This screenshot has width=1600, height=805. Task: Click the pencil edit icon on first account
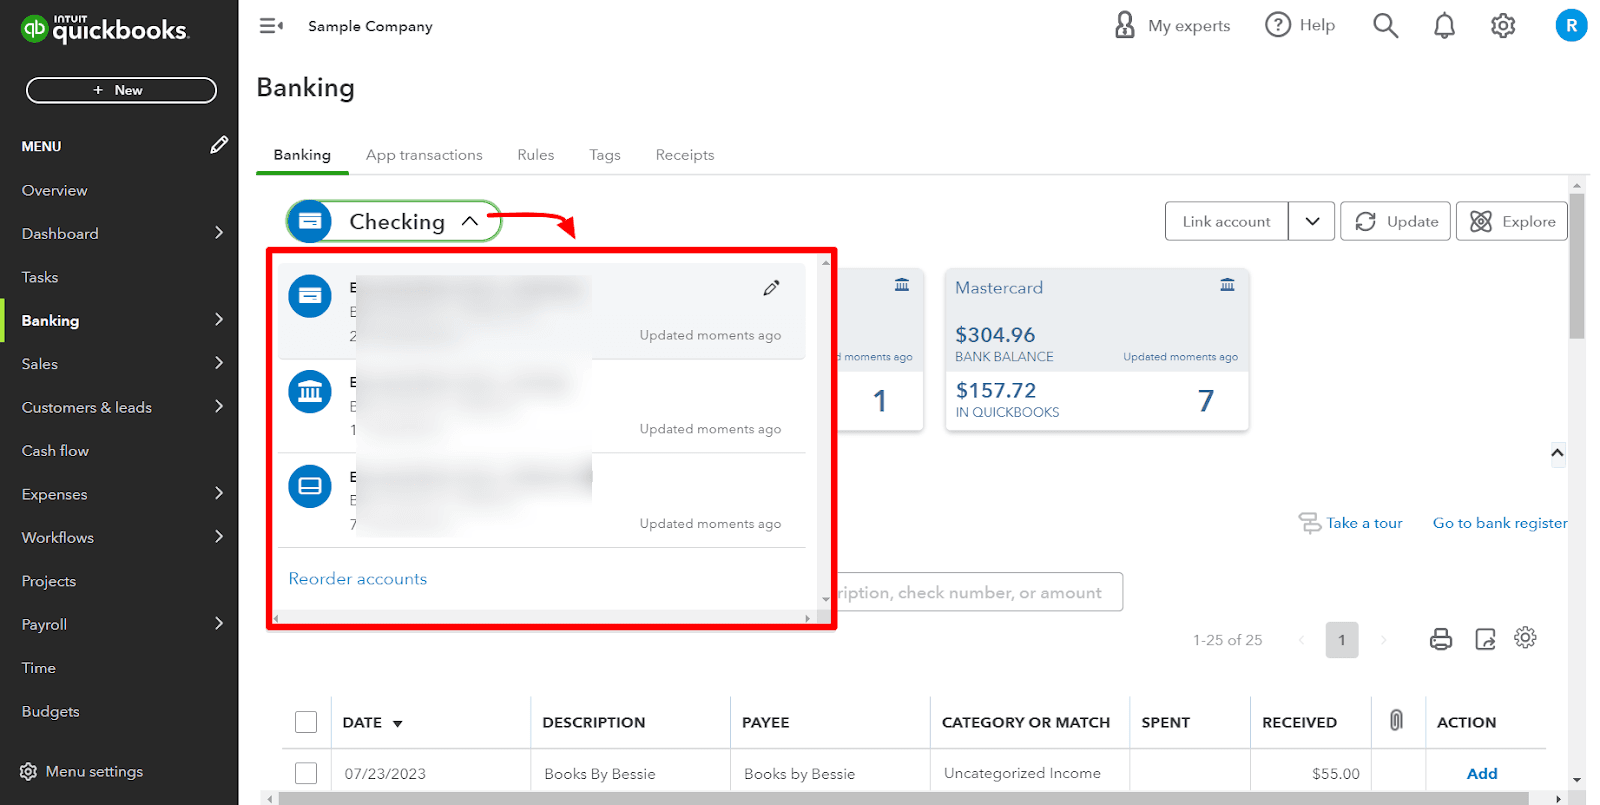pyautogui.click(x=771, y=288)
